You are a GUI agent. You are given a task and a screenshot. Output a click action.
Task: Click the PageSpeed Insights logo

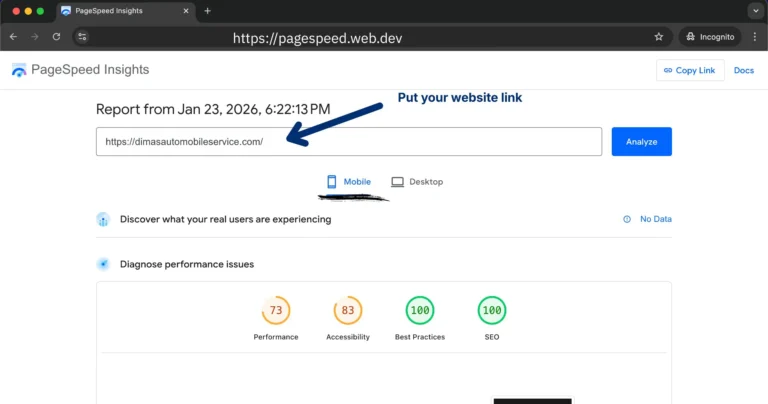pyautogui.click(x=19, y=70)
